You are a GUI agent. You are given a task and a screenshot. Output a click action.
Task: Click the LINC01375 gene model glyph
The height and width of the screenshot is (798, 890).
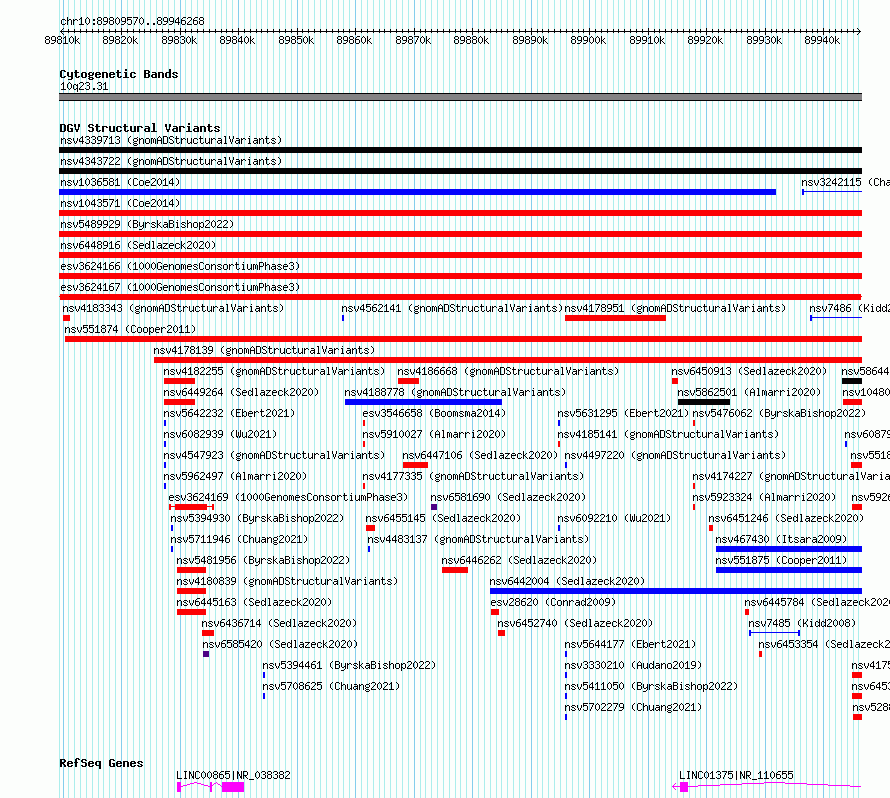click(x=767, y=787)
